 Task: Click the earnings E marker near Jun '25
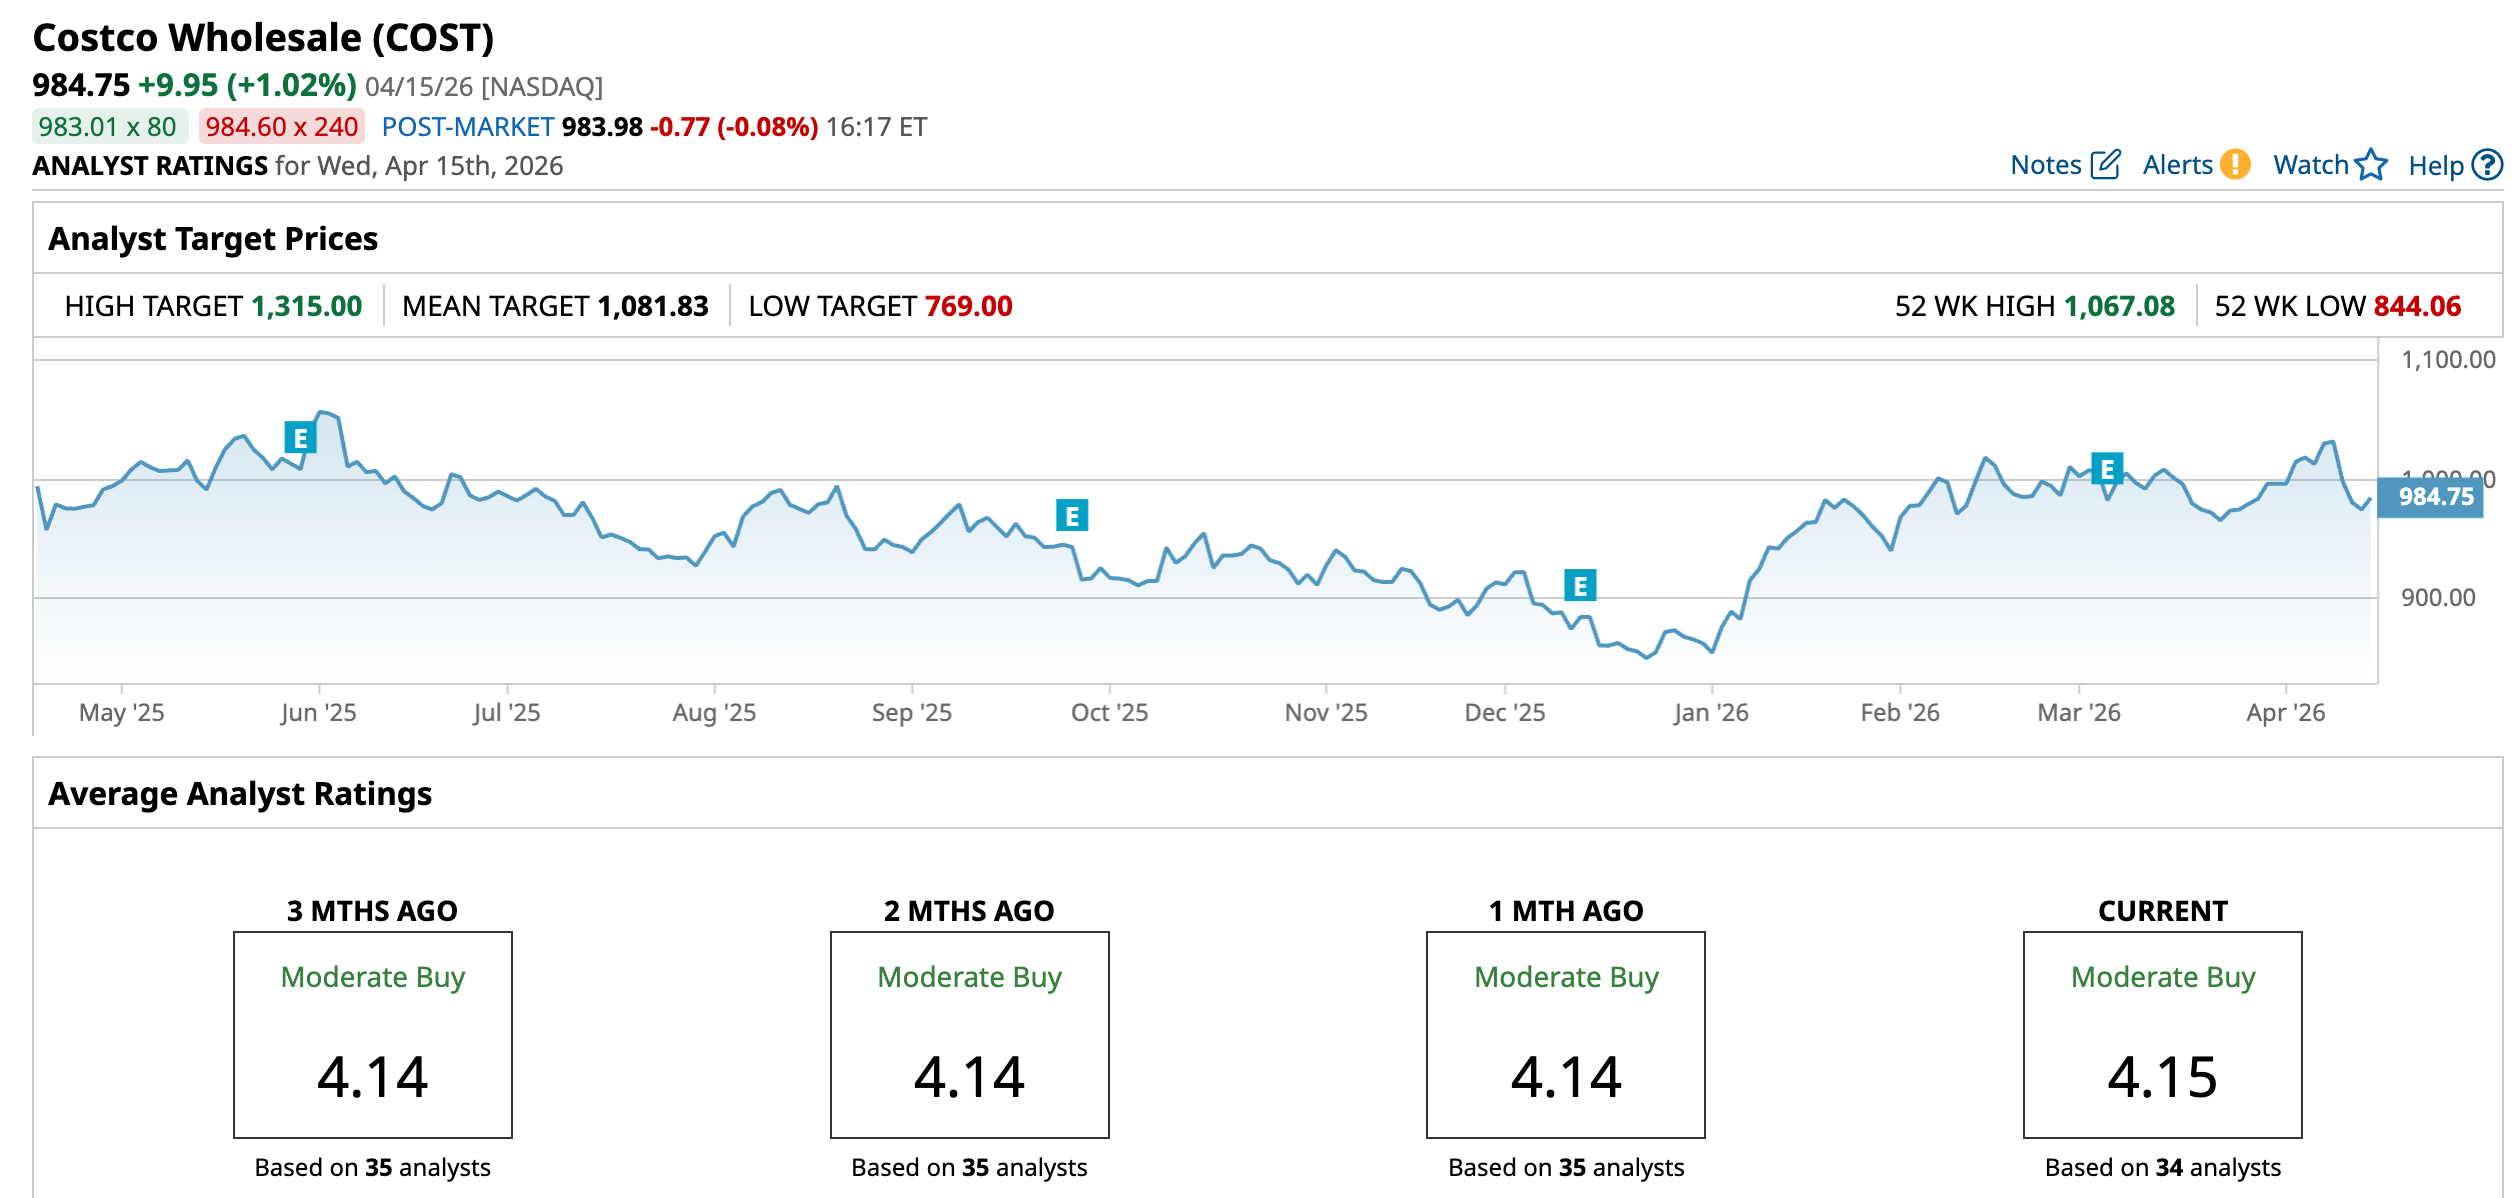click(x=300, y=438)
